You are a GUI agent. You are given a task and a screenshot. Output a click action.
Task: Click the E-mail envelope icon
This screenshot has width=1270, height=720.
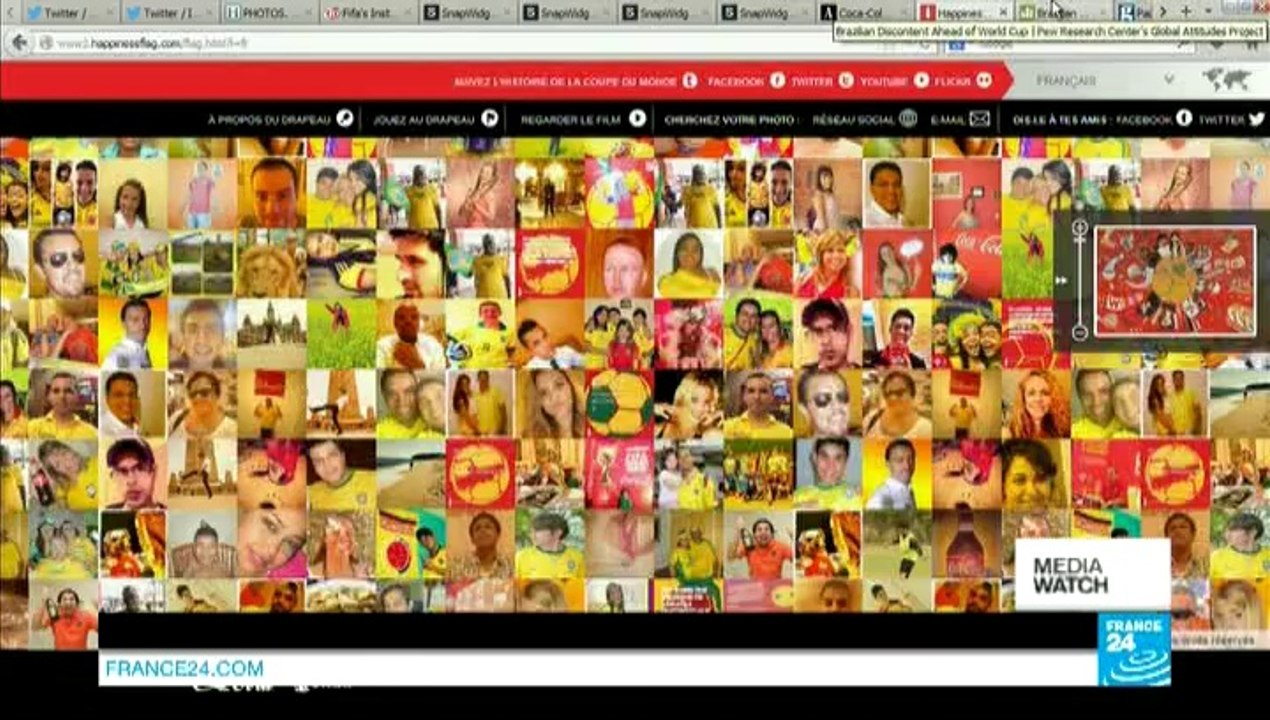point(979,119)
